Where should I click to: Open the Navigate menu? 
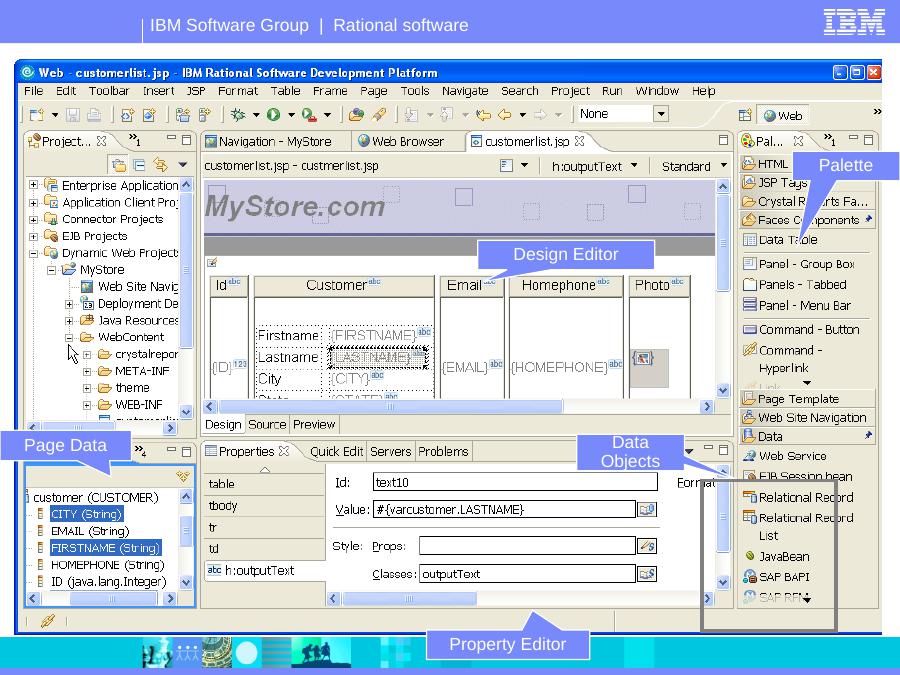[x=465, y=91]
